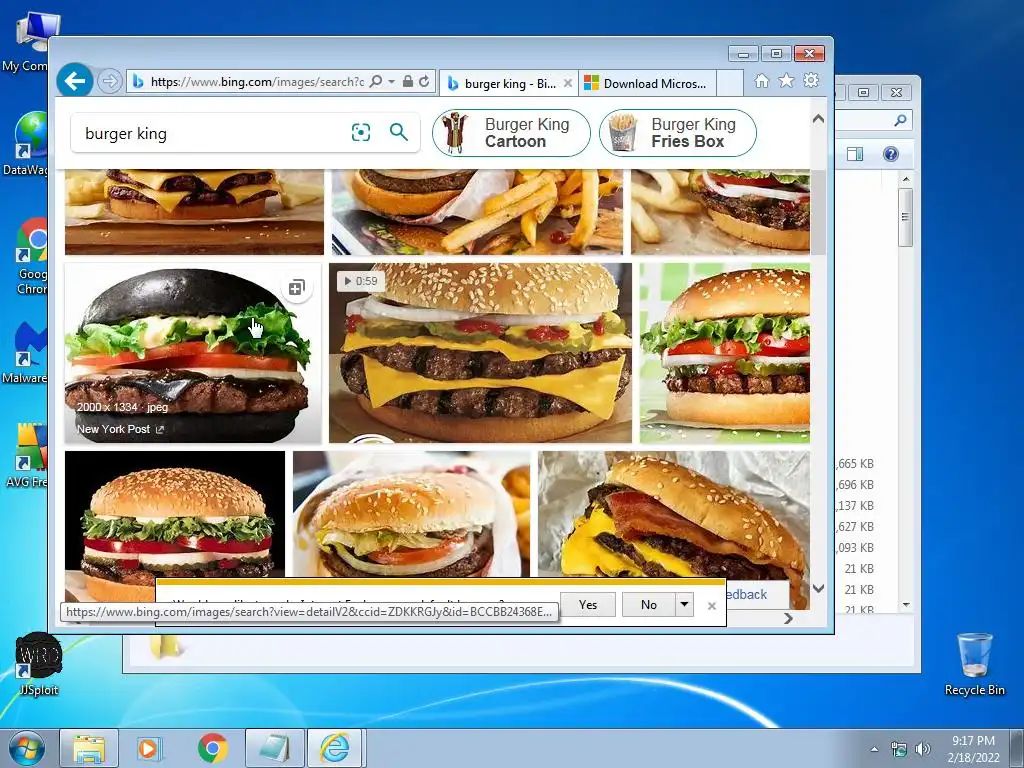This screenshot has width=1024, height=768.
Task: Open the volume speaker tray icon
Action: pyautogui.click(x=923, y=749)
